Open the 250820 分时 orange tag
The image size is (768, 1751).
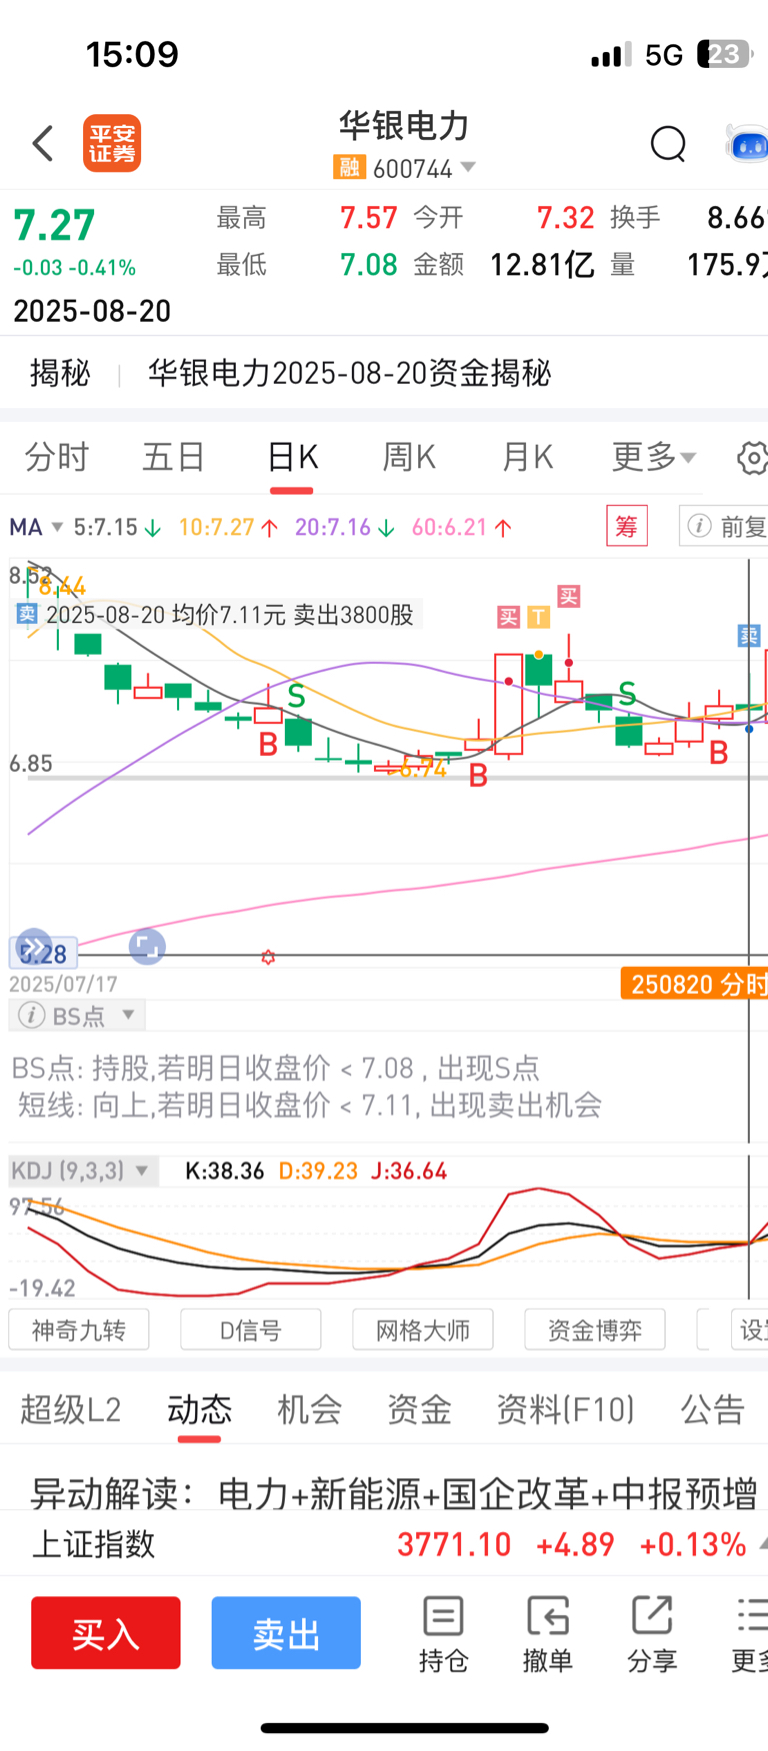[694, 985]
